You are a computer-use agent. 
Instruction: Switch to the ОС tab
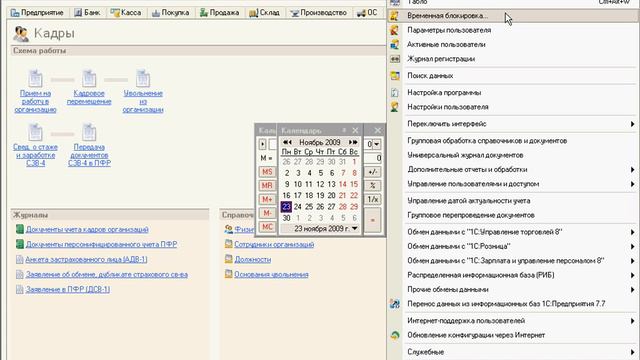(367, 13)
